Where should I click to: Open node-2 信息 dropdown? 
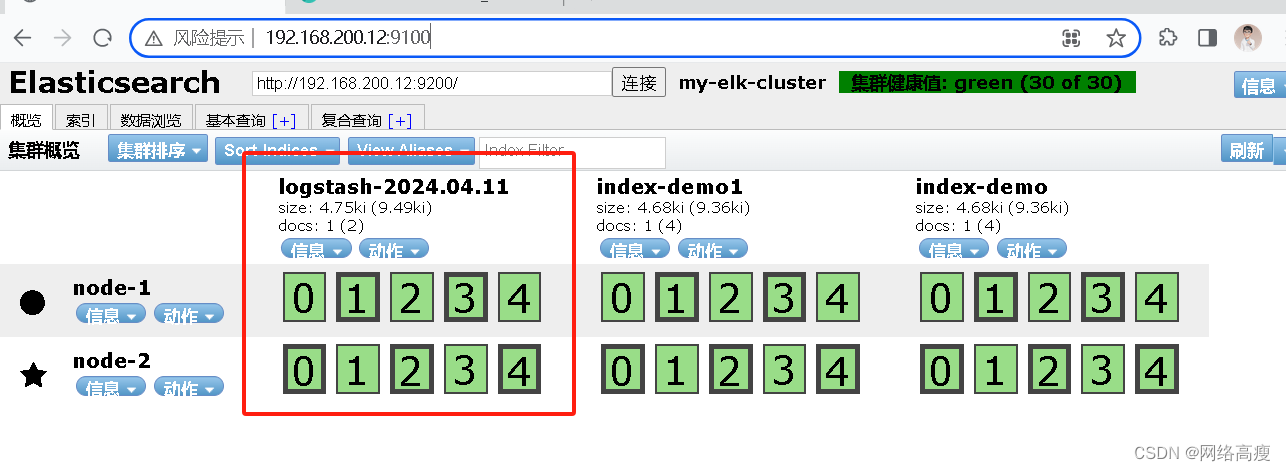tap(111, 388)
